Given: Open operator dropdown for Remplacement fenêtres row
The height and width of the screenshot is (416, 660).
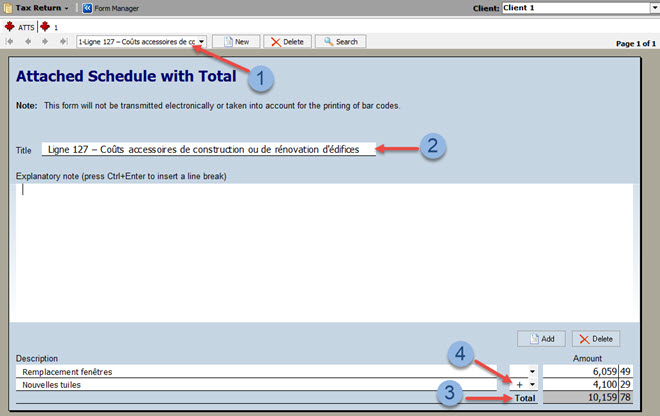Looking at the screenshot, I should tap(532, 371).
